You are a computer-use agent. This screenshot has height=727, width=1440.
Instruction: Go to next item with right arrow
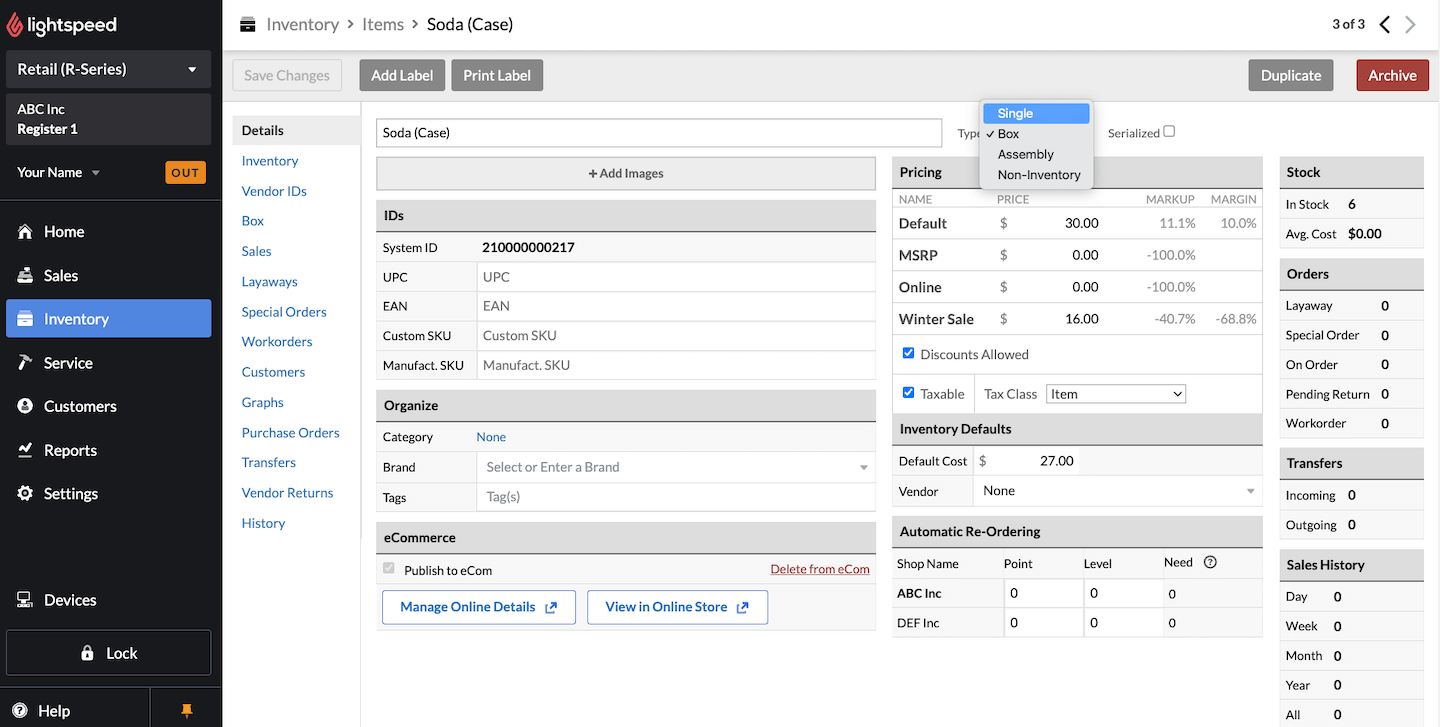(x=1411, y=25)
